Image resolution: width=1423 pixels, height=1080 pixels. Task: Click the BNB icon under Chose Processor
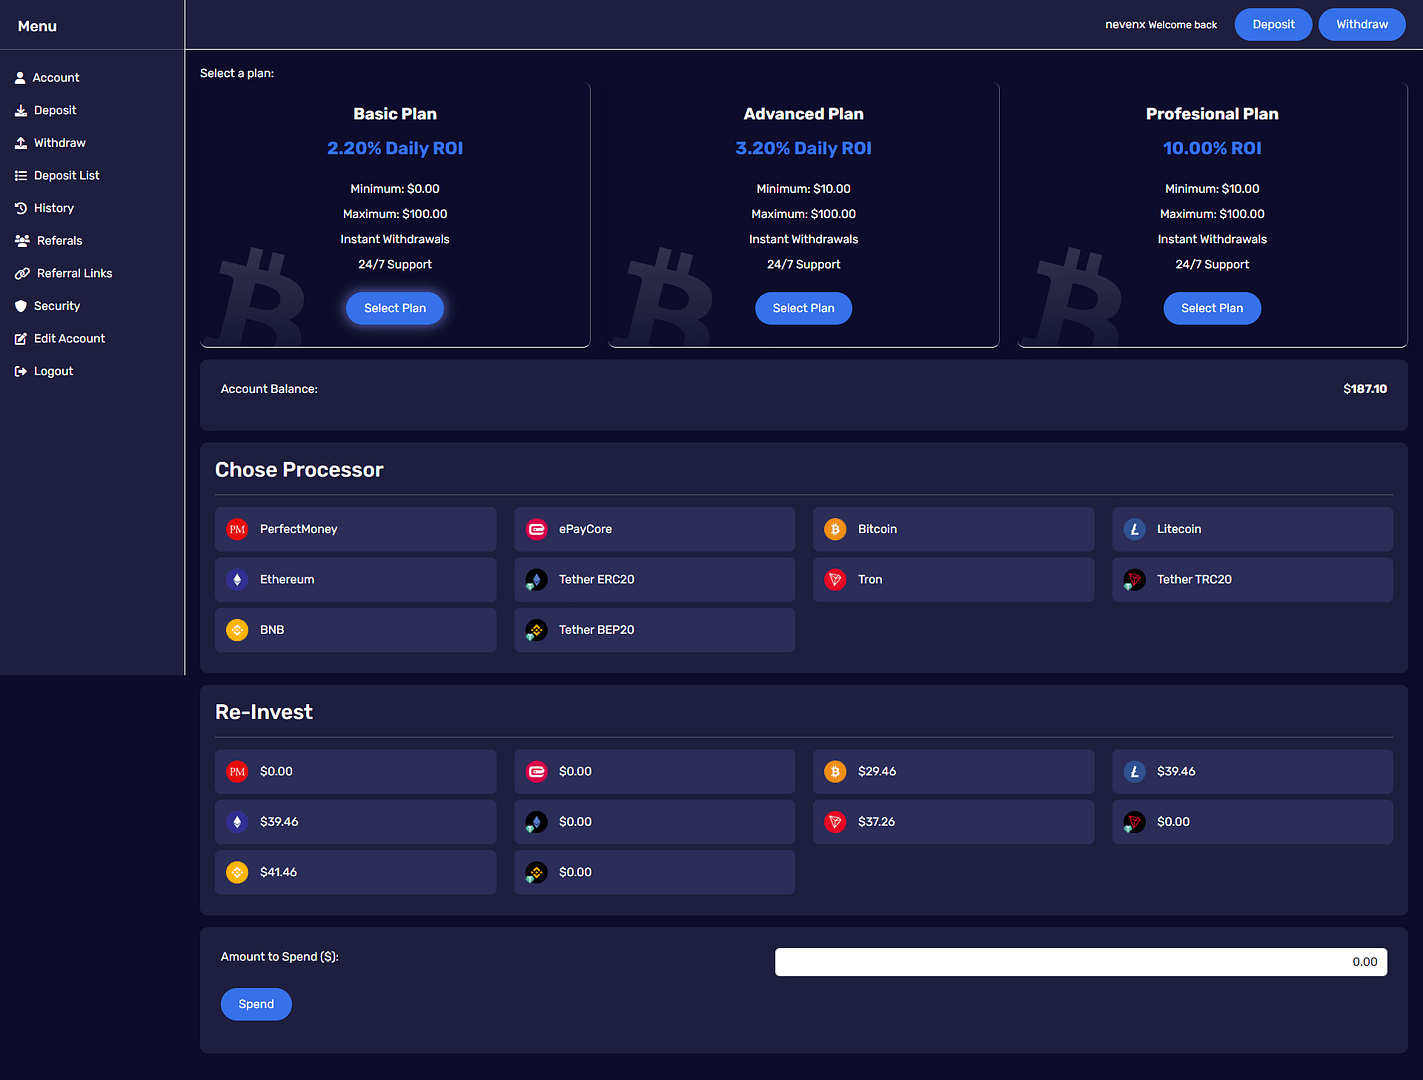point(237,630)
